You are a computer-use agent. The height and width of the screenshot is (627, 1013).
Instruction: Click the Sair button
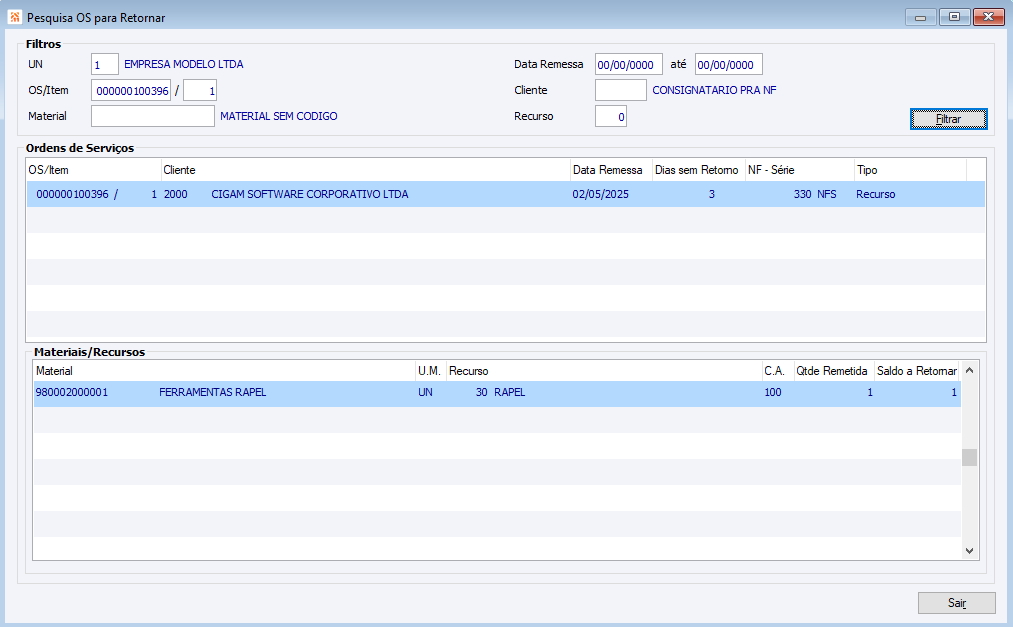coord(956,602)
